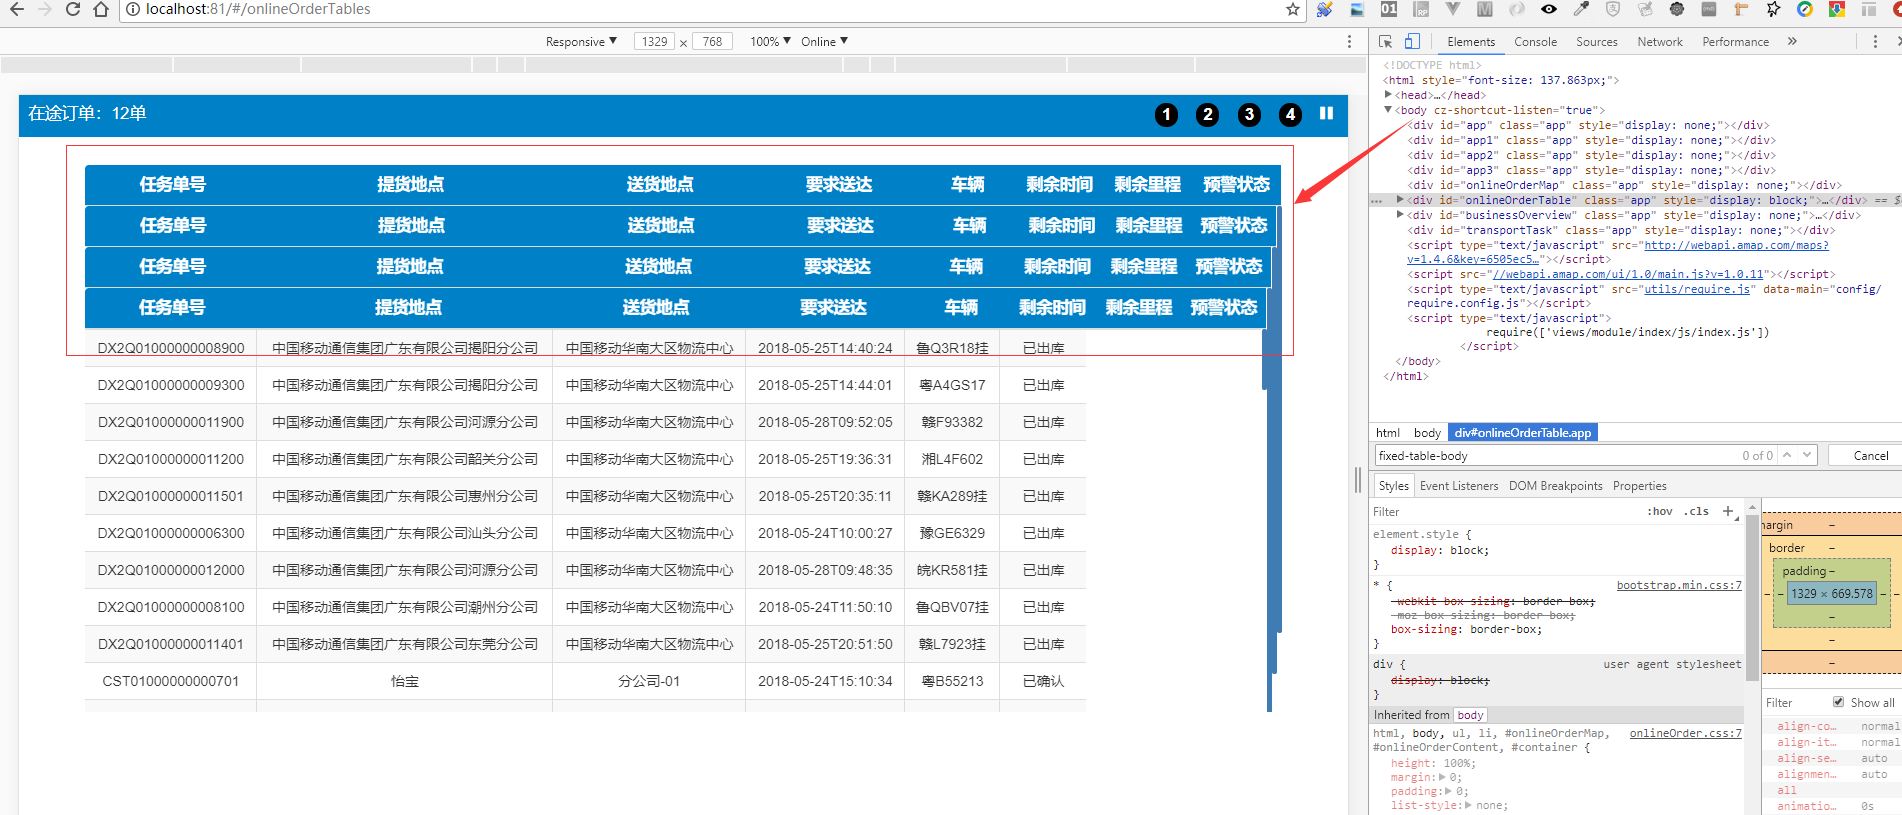Open the gray 'M' extension icon
This screenshot has width=1902, height=815.
pyautogui.click(x=1485, y=9)
